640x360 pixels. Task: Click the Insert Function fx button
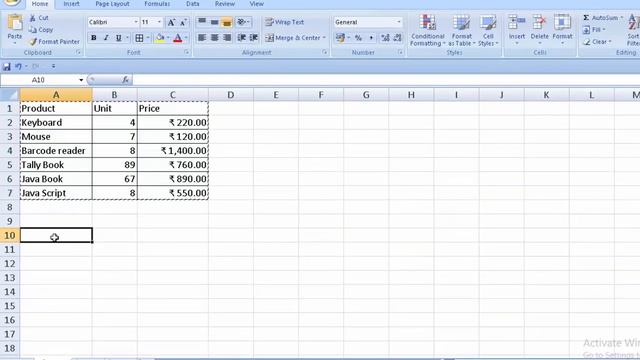click(x=125, y=80)
